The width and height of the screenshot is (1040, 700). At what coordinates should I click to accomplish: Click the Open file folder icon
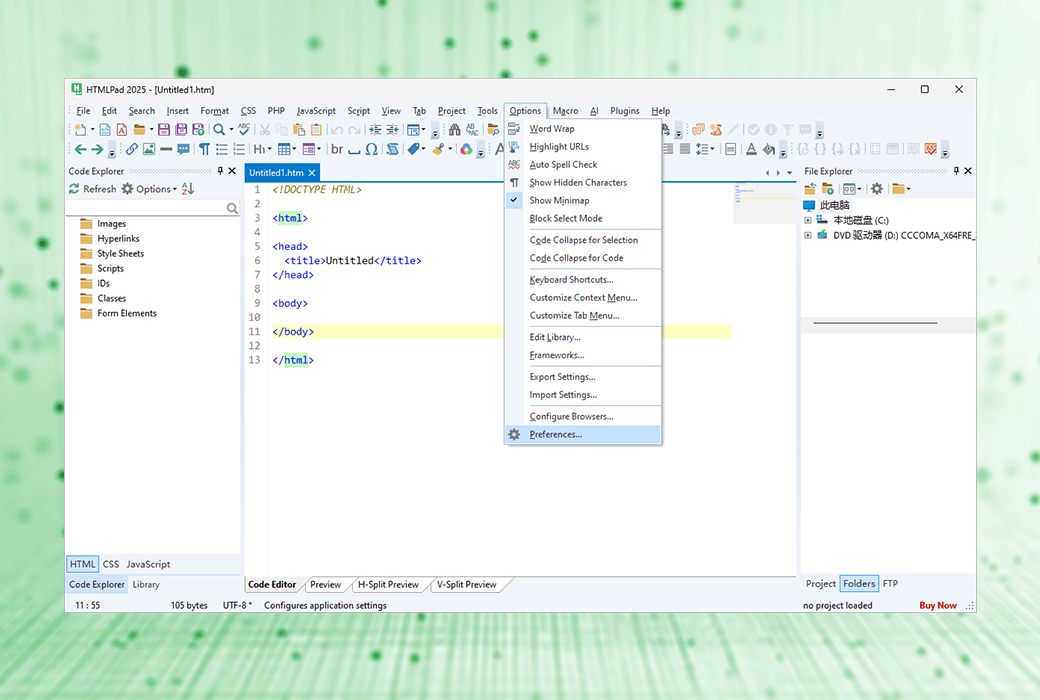click(139, 129)
